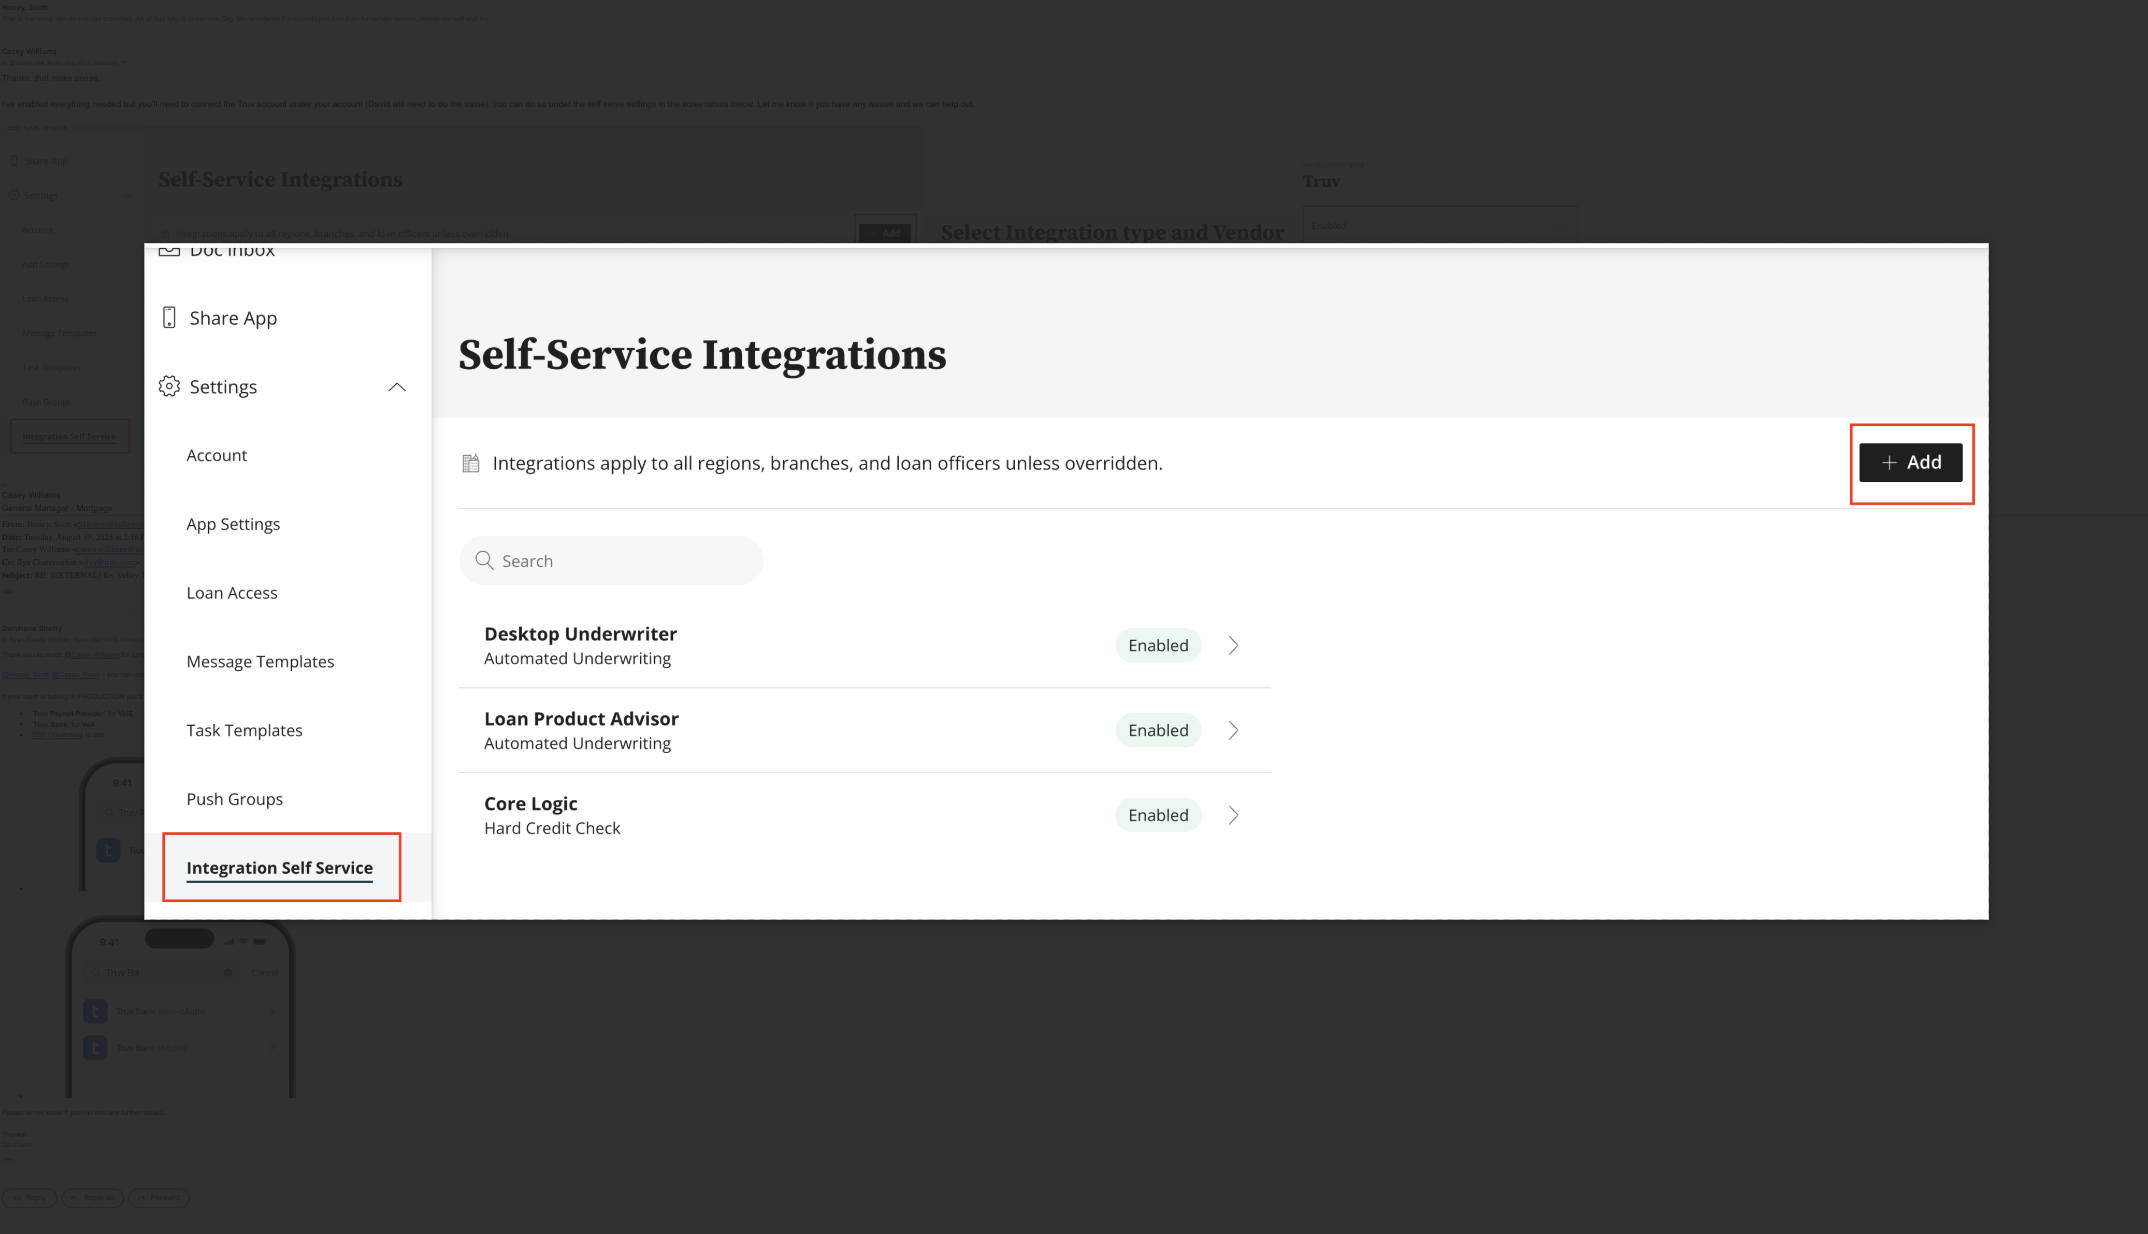Expand Loan Product Advisor row chevron
2148x1234 pixels.
tap(1233, 731)
